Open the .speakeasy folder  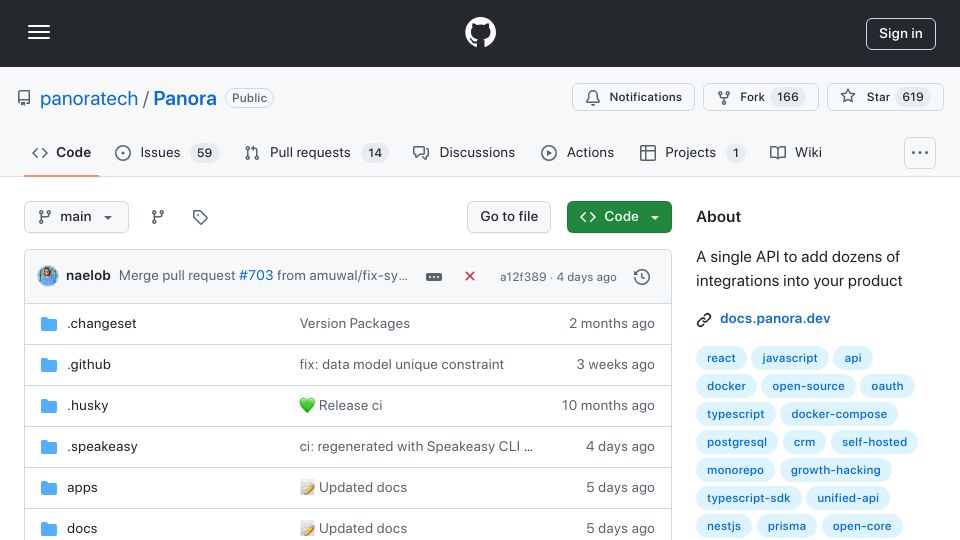tap(102, 446)
